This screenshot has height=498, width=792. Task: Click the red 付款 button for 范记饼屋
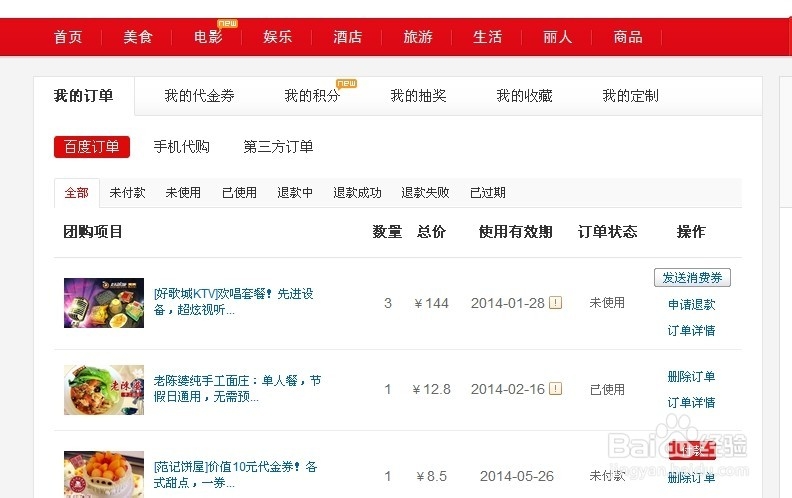point(692,450)
